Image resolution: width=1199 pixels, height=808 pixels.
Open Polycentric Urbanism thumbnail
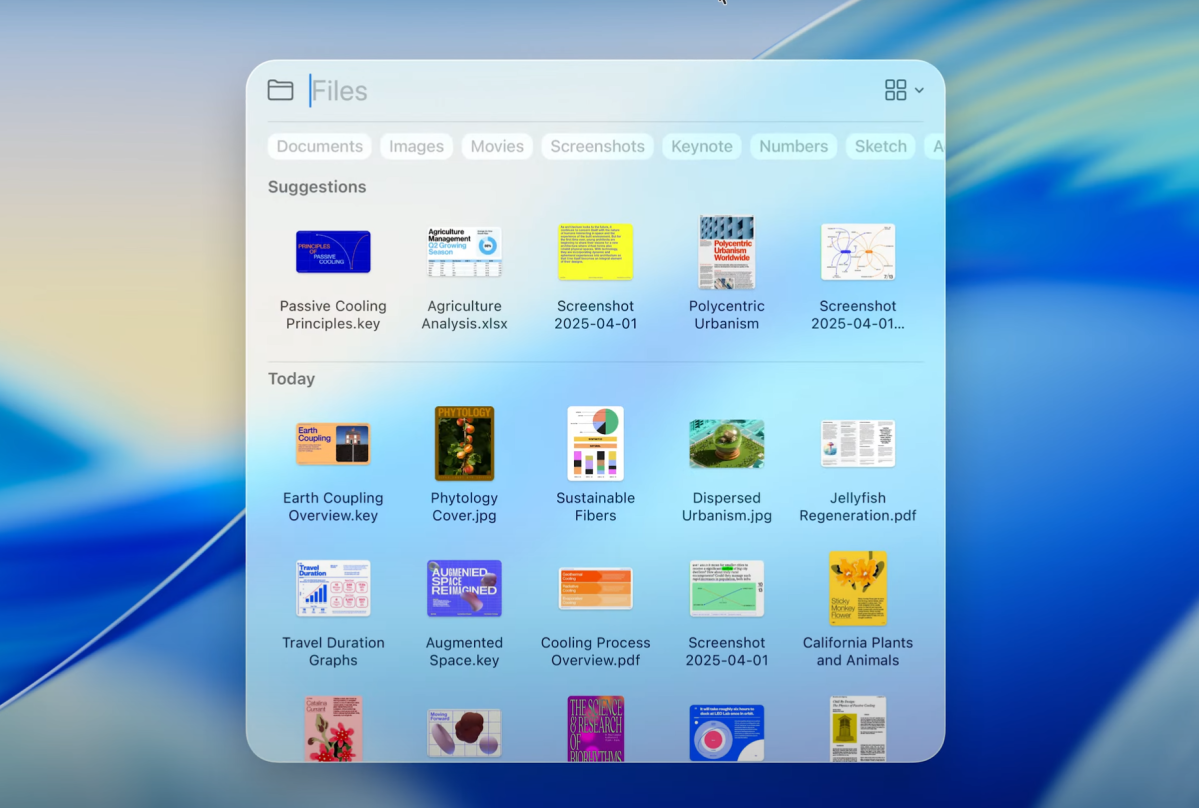coord(726,251)
